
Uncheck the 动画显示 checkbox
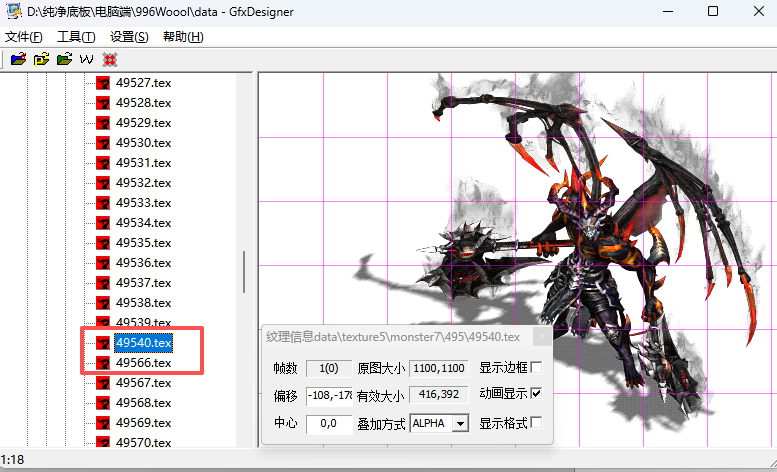point(536,393)
